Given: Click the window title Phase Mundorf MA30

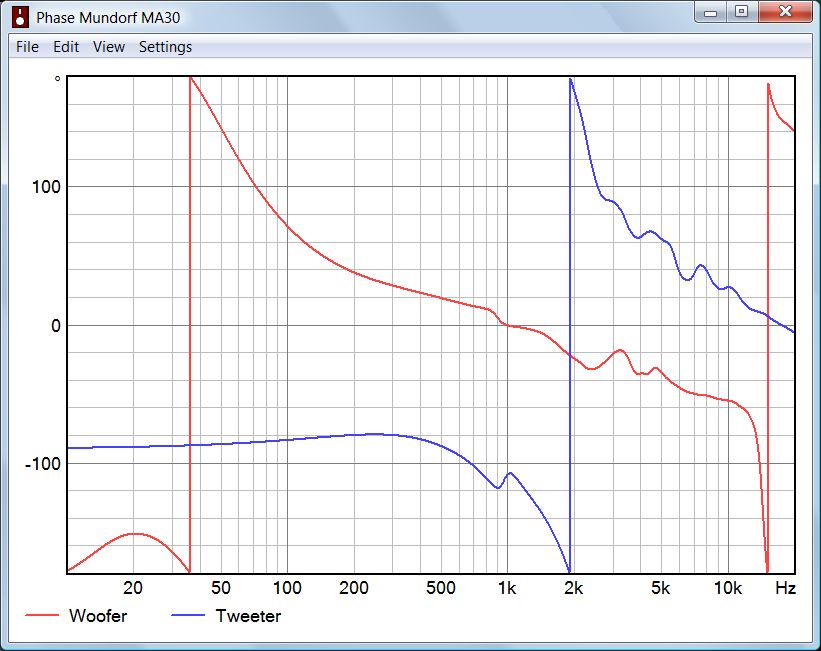Looking at the screenshot, I should coord(108,18).
